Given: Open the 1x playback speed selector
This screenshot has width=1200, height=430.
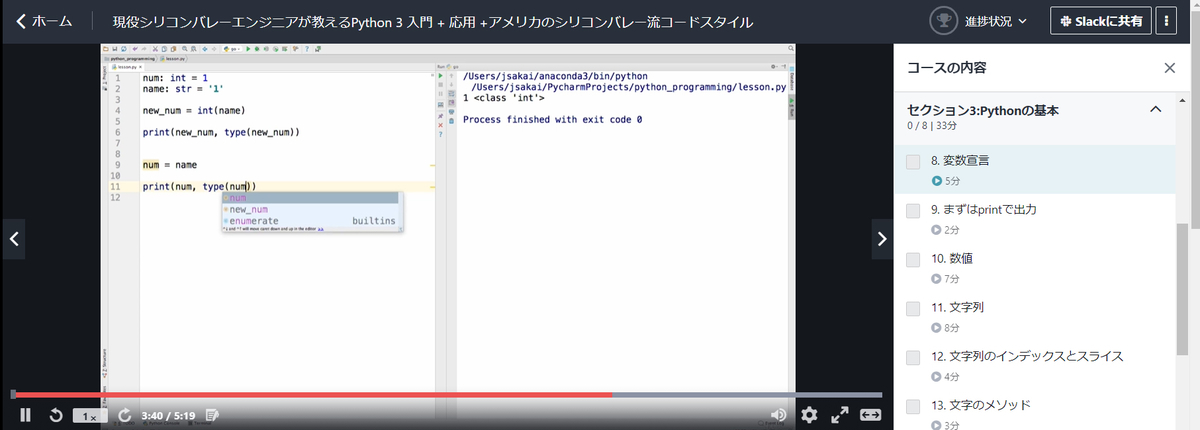Looking at the screenshot, I should pos(90,416).
